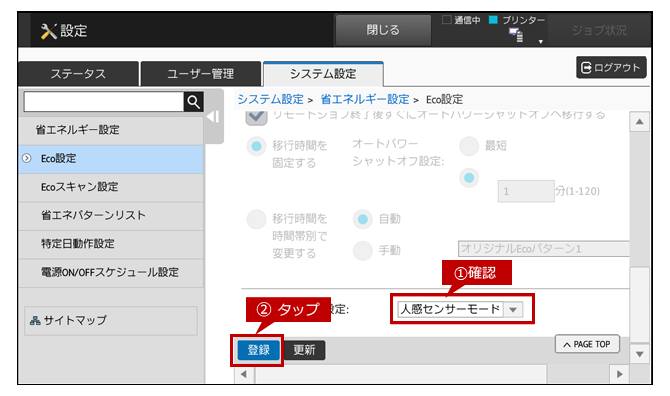This screenshot has height=396, width=670.
Task: Click the sidebar search input field
Action: (104, 102)
